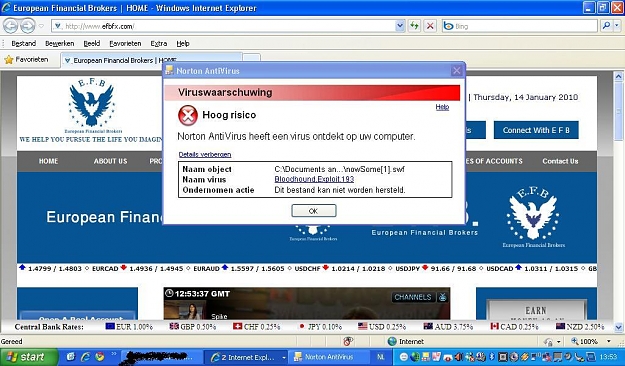This screenshot has width=625, height=366.
Task: Click the Help link in Norton dialog
Action: (x=442, y=107)
